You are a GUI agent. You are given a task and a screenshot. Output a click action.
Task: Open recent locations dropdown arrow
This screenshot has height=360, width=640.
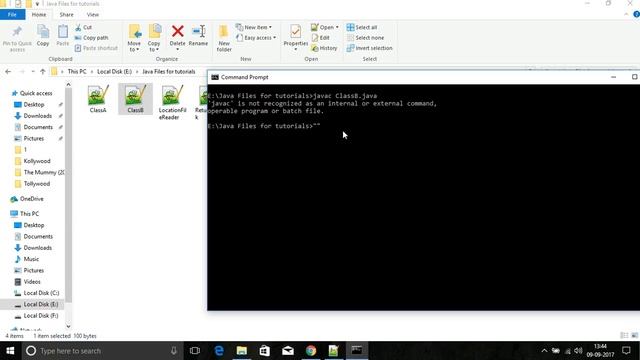[33, 71]
